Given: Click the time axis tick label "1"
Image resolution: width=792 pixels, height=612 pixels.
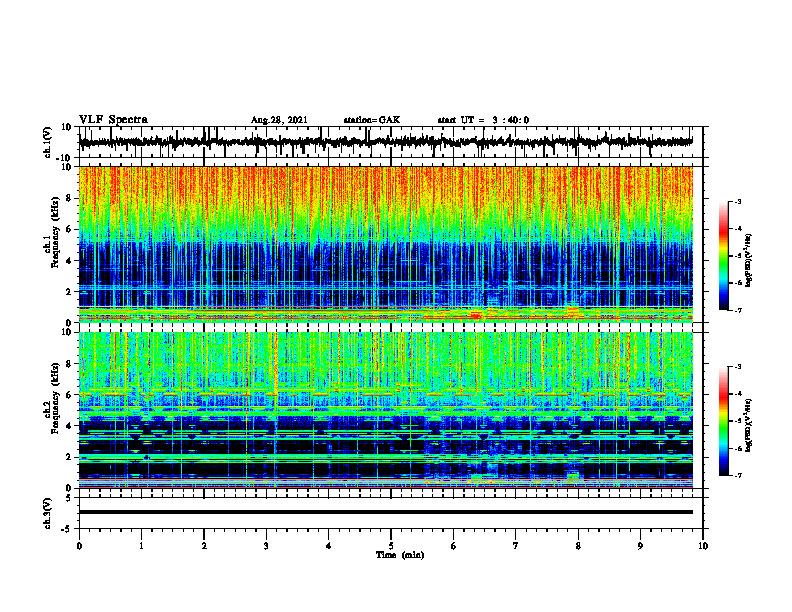Looking at the screenshot, I should [141, 546].
